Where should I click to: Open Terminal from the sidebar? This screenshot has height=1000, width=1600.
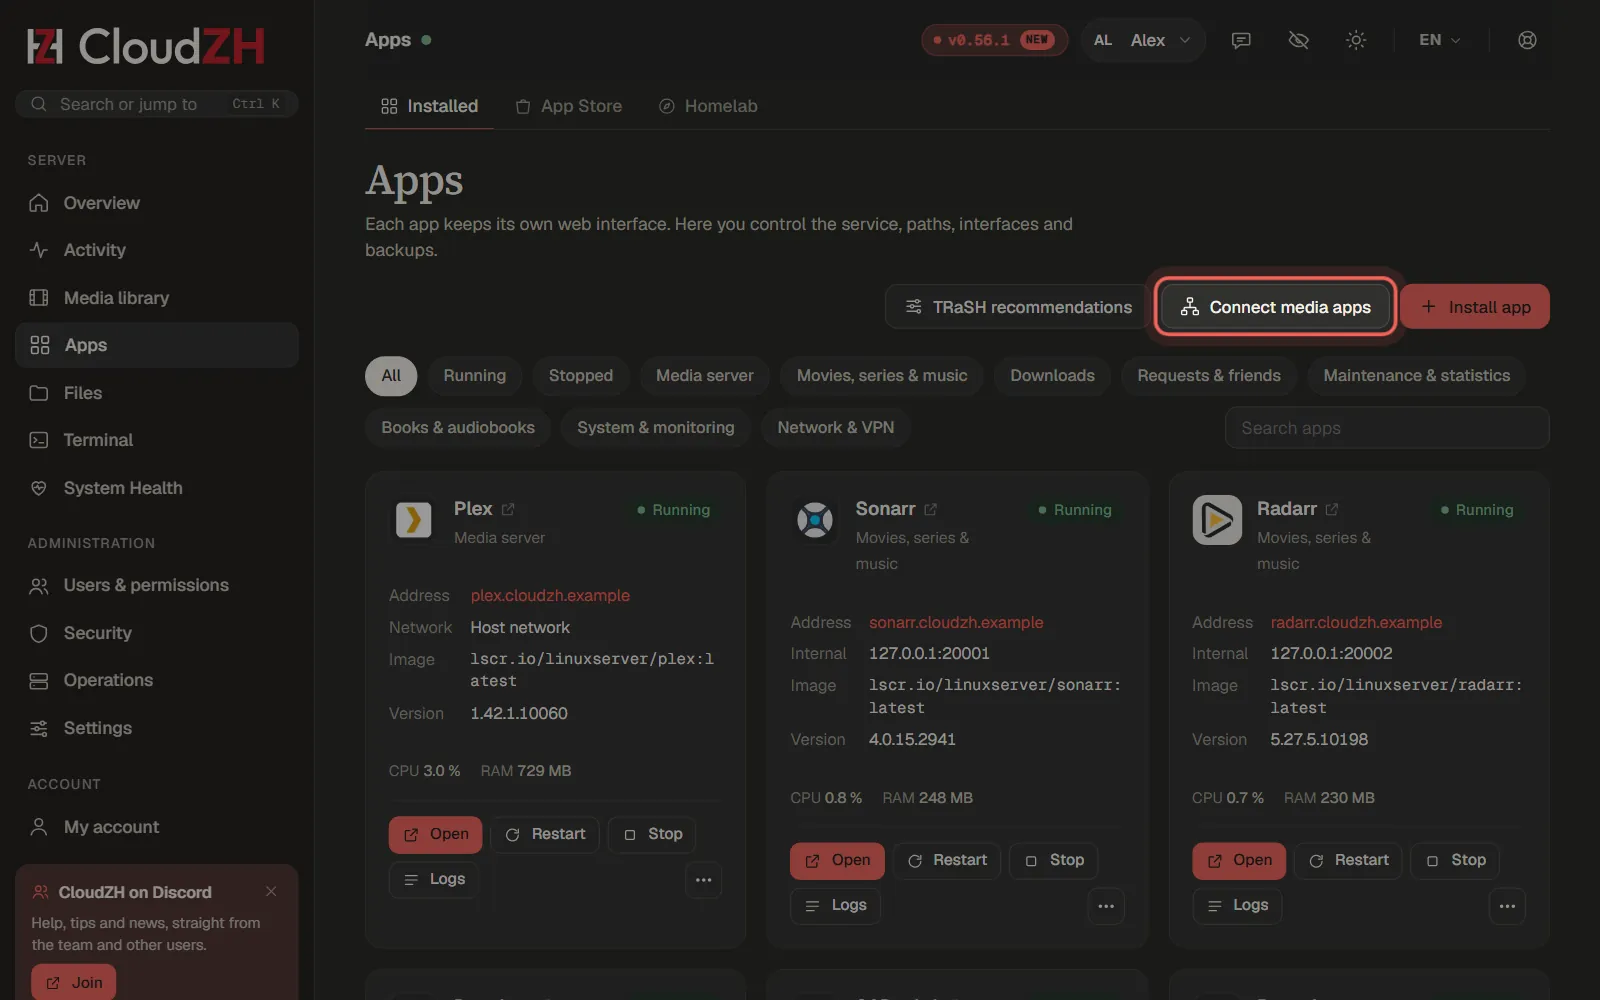point(156,440)
